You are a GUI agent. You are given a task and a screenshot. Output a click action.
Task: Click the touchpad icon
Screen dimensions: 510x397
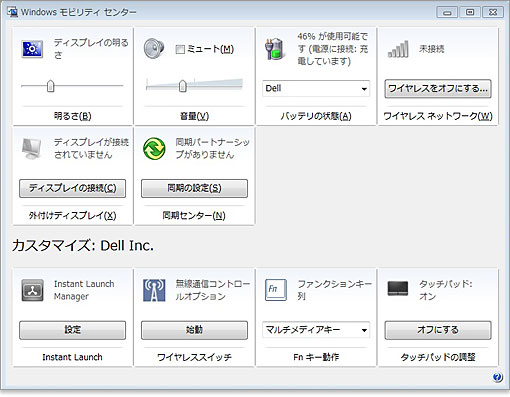pos(398,289)
